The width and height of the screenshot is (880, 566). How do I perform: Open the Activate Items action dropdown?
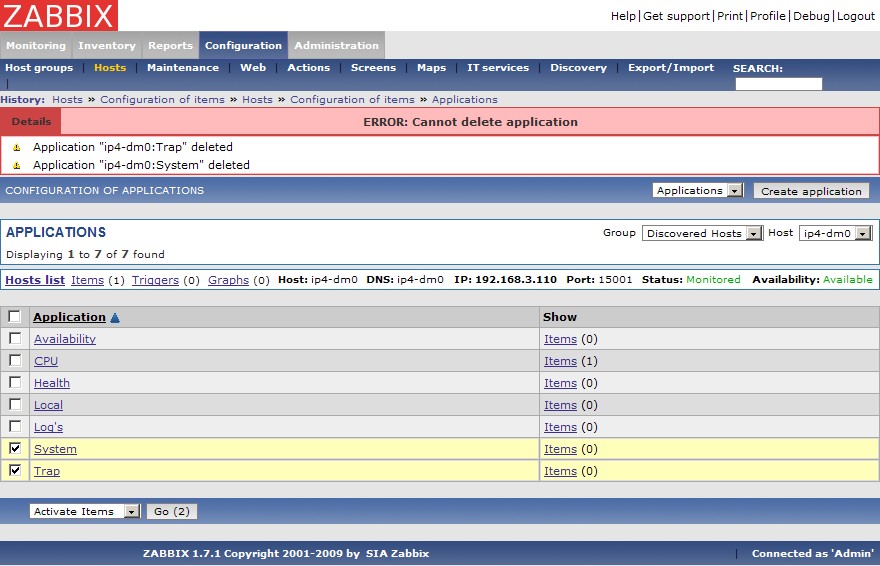coord(84,512)
